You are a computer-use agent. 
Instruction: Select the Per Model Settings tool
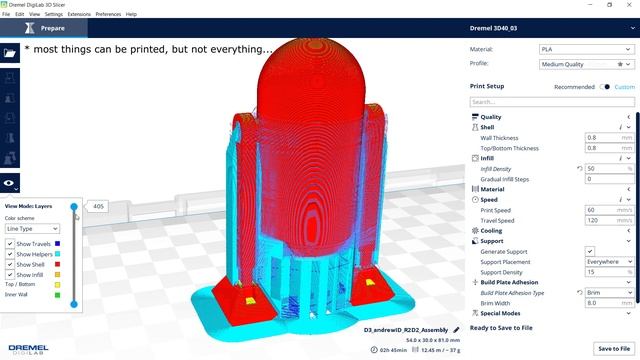(10, 158)
